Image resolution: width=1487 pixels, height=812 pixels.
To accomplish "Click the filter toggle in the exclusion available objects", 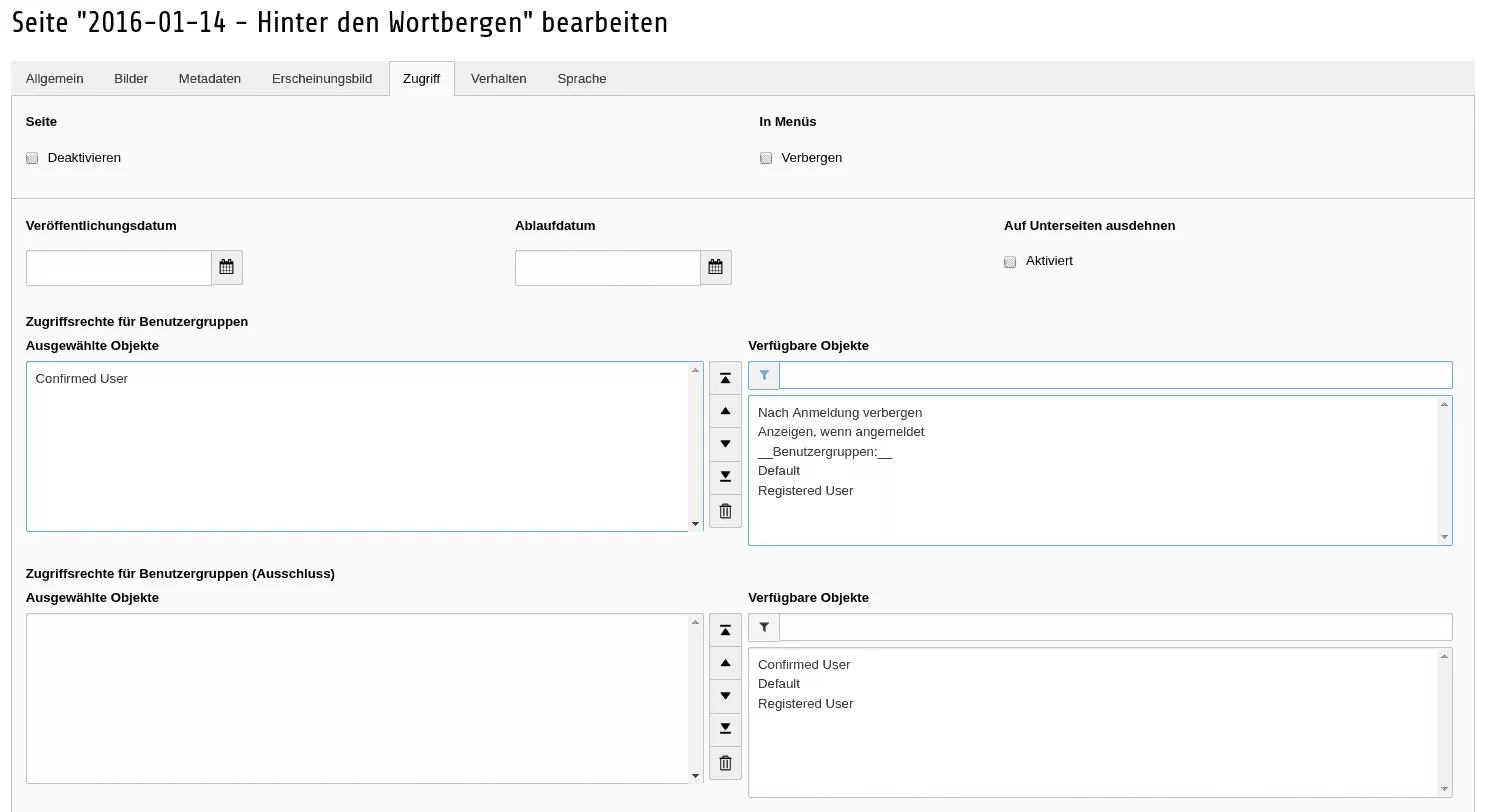I will pos(763,626).
